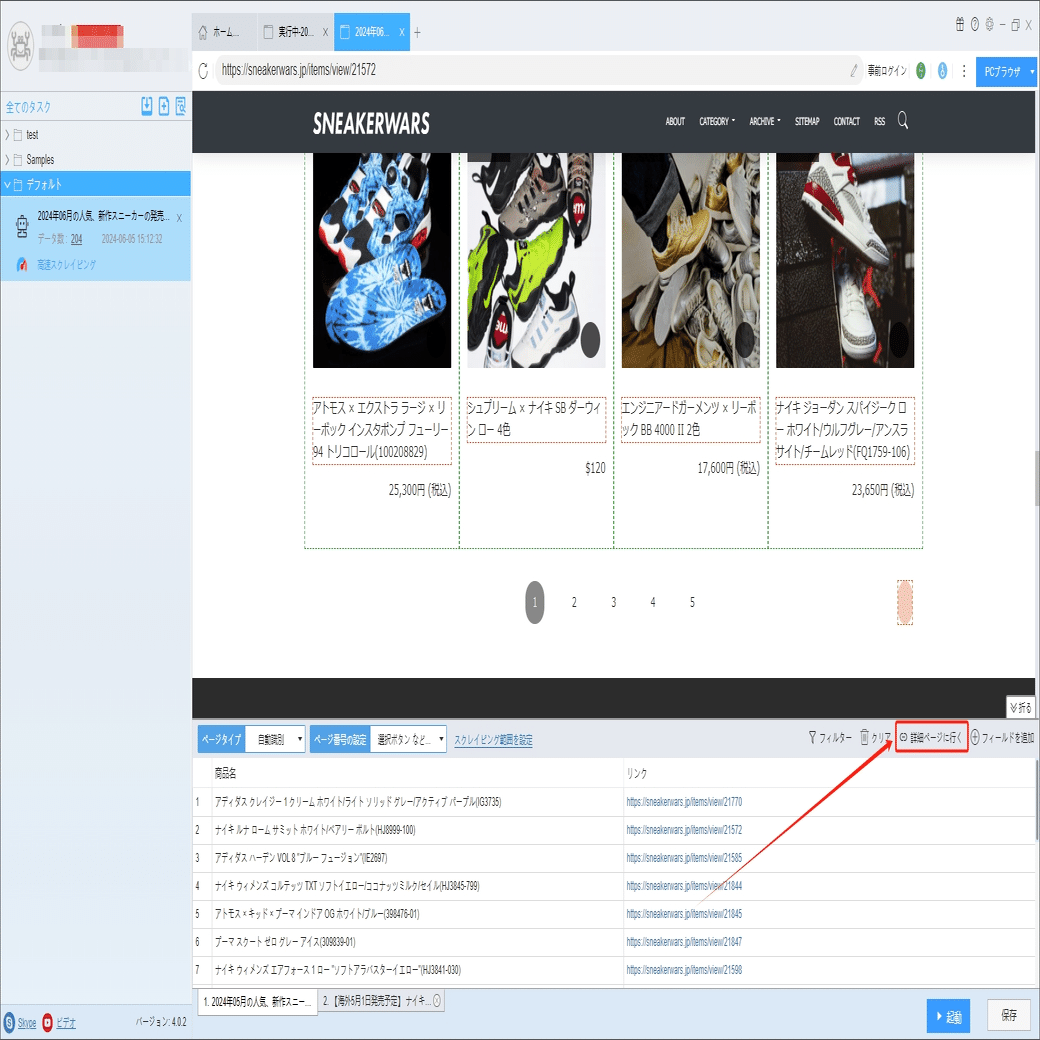The image size is (1040, 1040).
Task: Click the 折る collapse panel button
Action: pos(1020,708)
